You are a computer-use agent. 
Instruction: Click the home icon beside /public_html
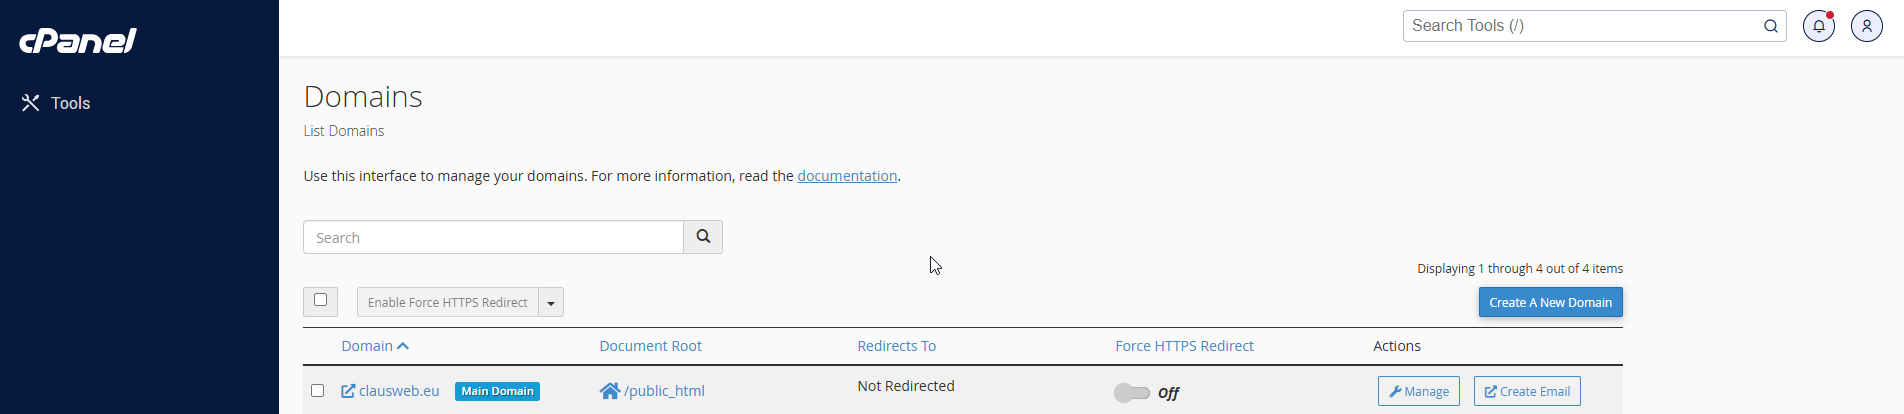click(609, 391)
